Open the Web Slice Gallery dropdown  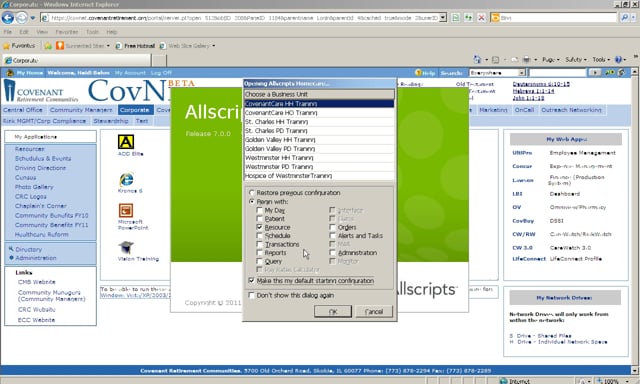pyautogui.click(x=213, y=46)
